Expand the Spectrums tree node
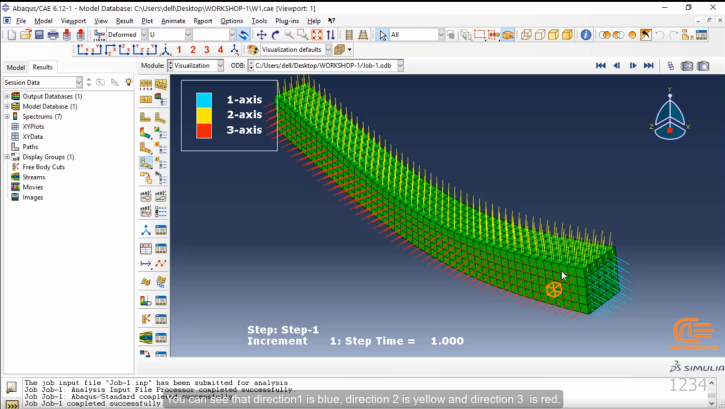The height and width of the screenshot is (409, 725). click(x=7, y=116)
